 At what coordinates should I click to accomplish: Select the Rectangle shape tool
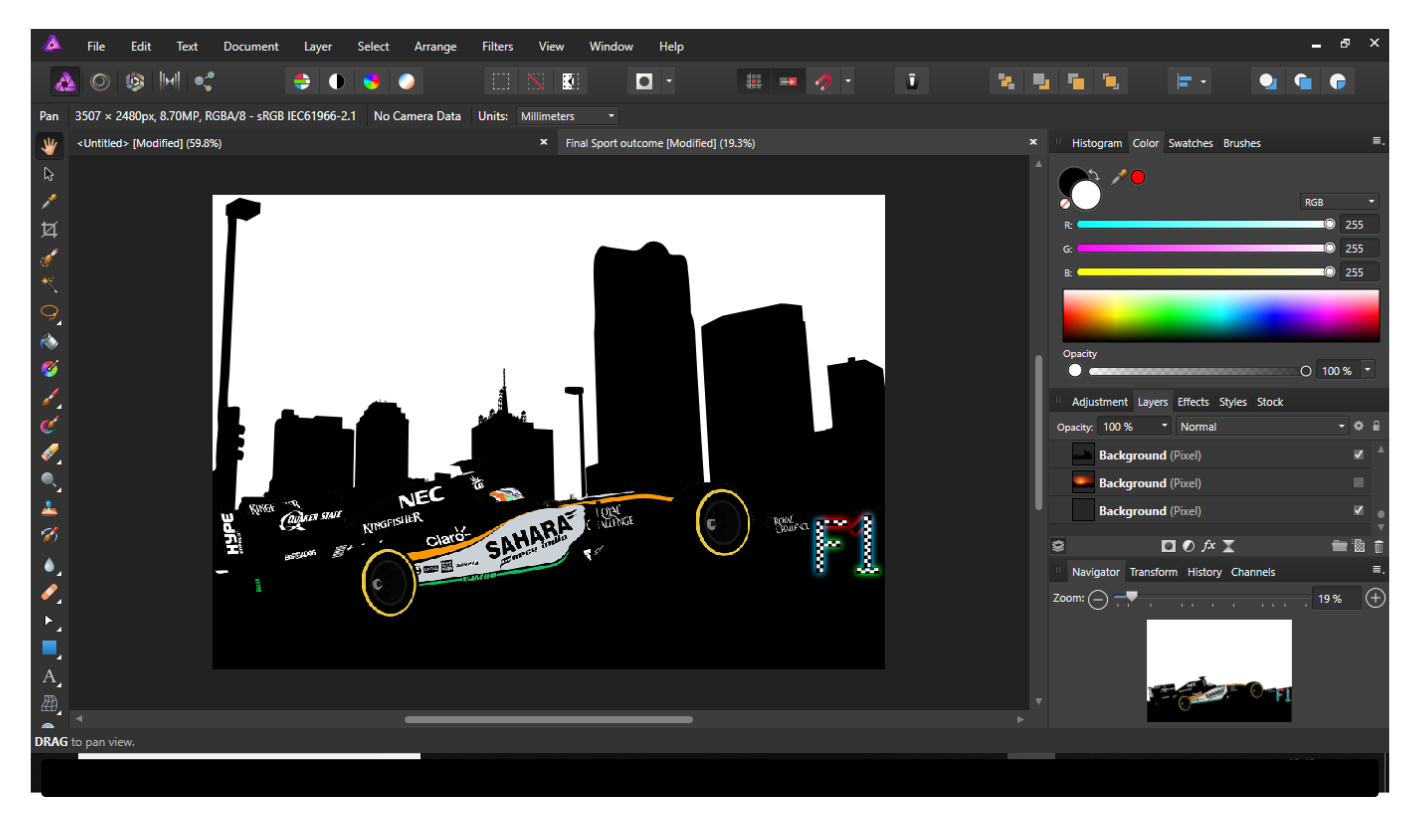[49, 648]
